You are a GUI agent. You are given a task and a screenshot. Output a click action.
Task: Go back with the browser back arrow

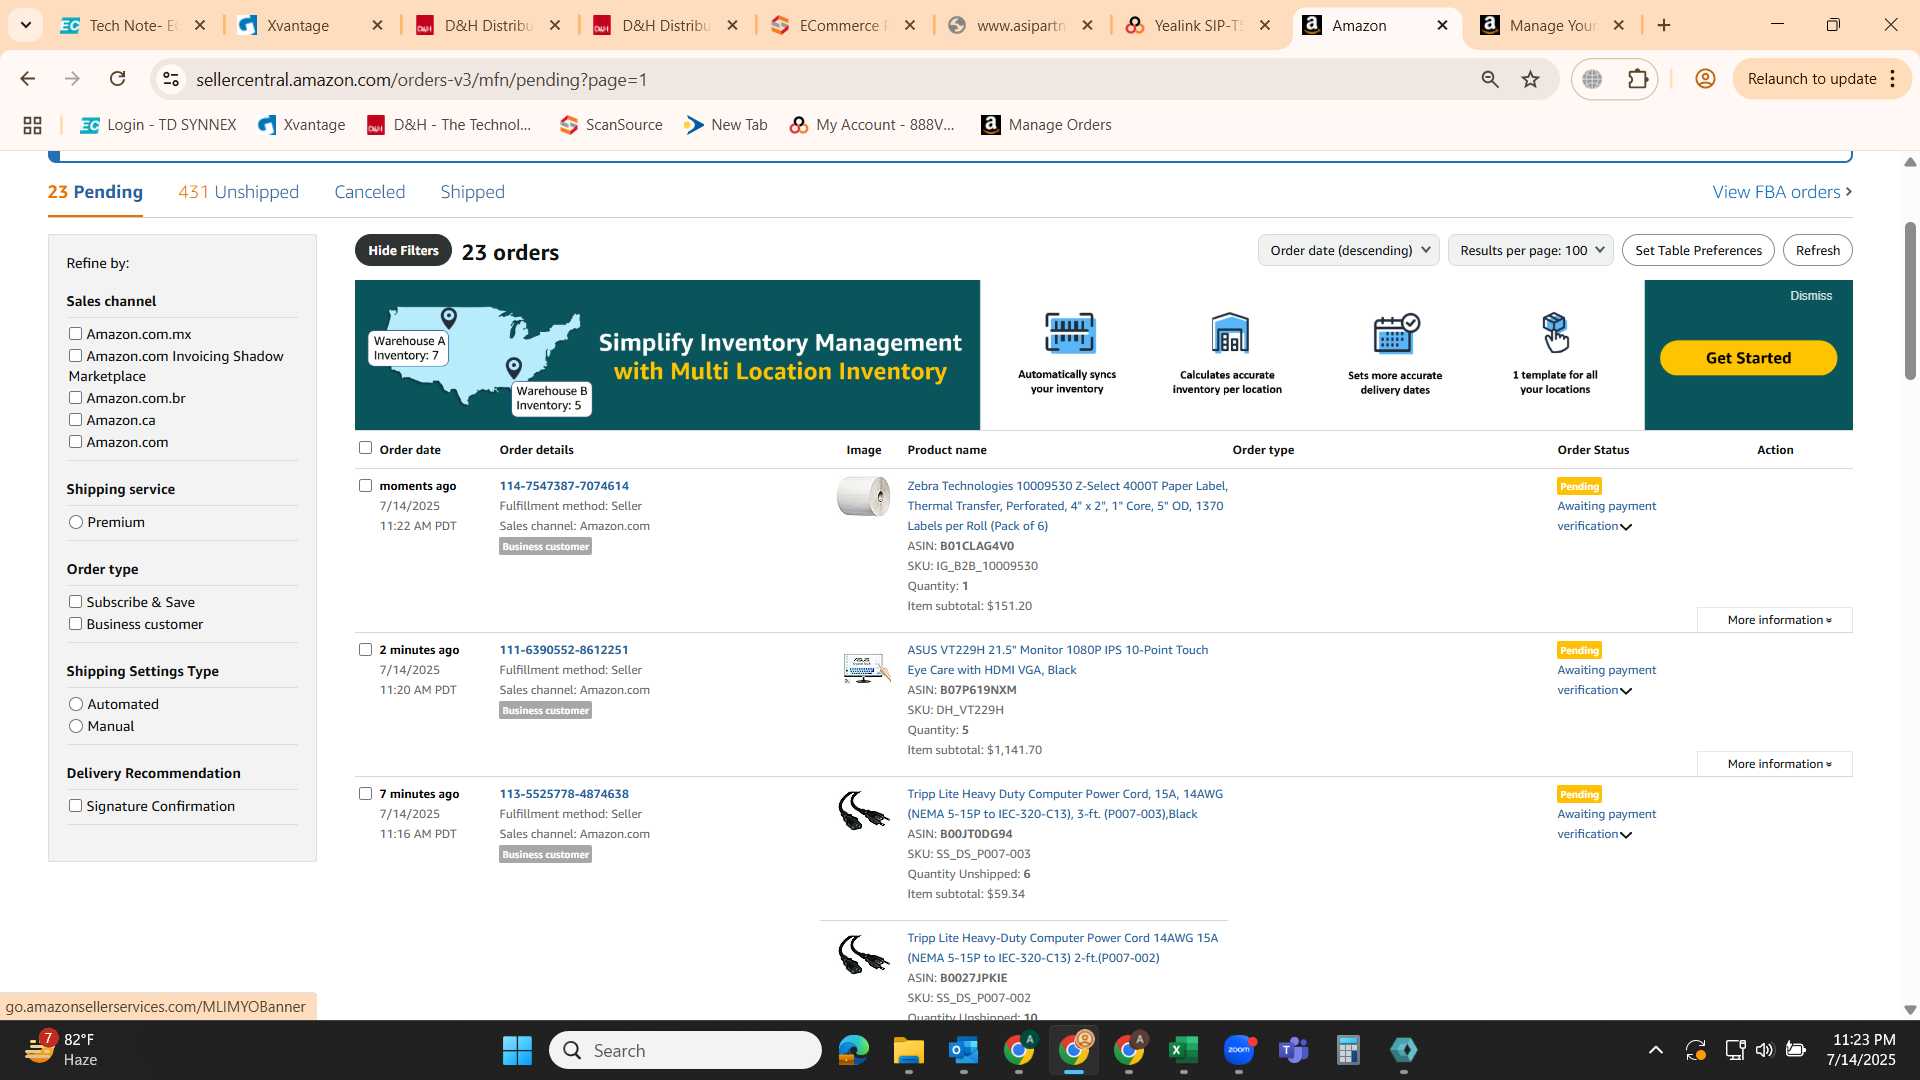(28, 79)
